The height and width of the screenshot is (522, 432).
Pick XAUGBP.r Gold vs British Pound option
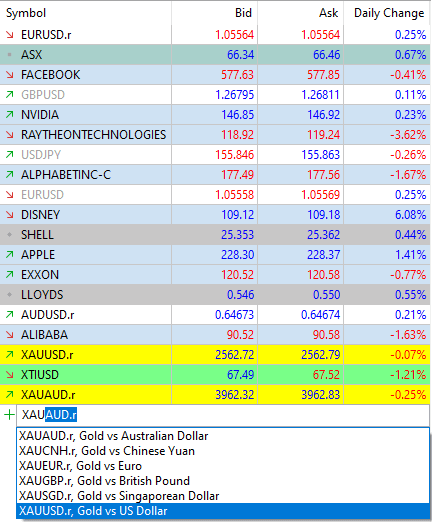coord(223,481)
